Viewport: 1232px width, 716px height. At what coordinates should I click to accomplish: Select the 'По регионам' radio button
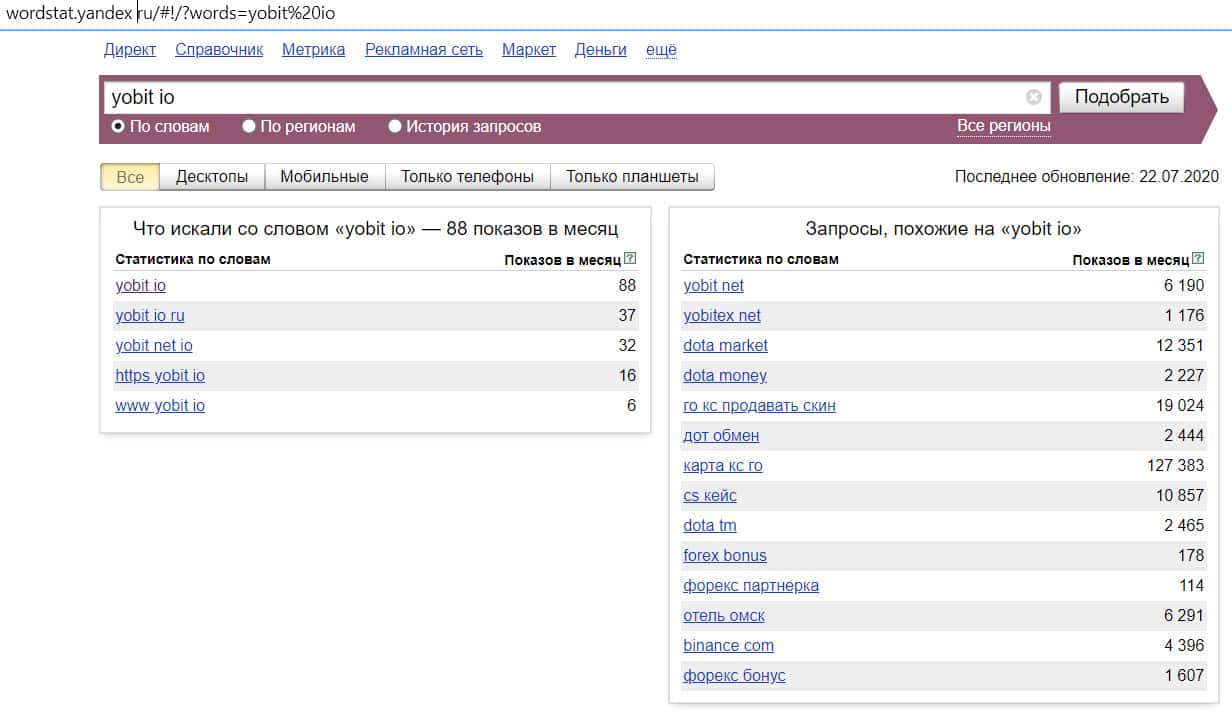249,127
